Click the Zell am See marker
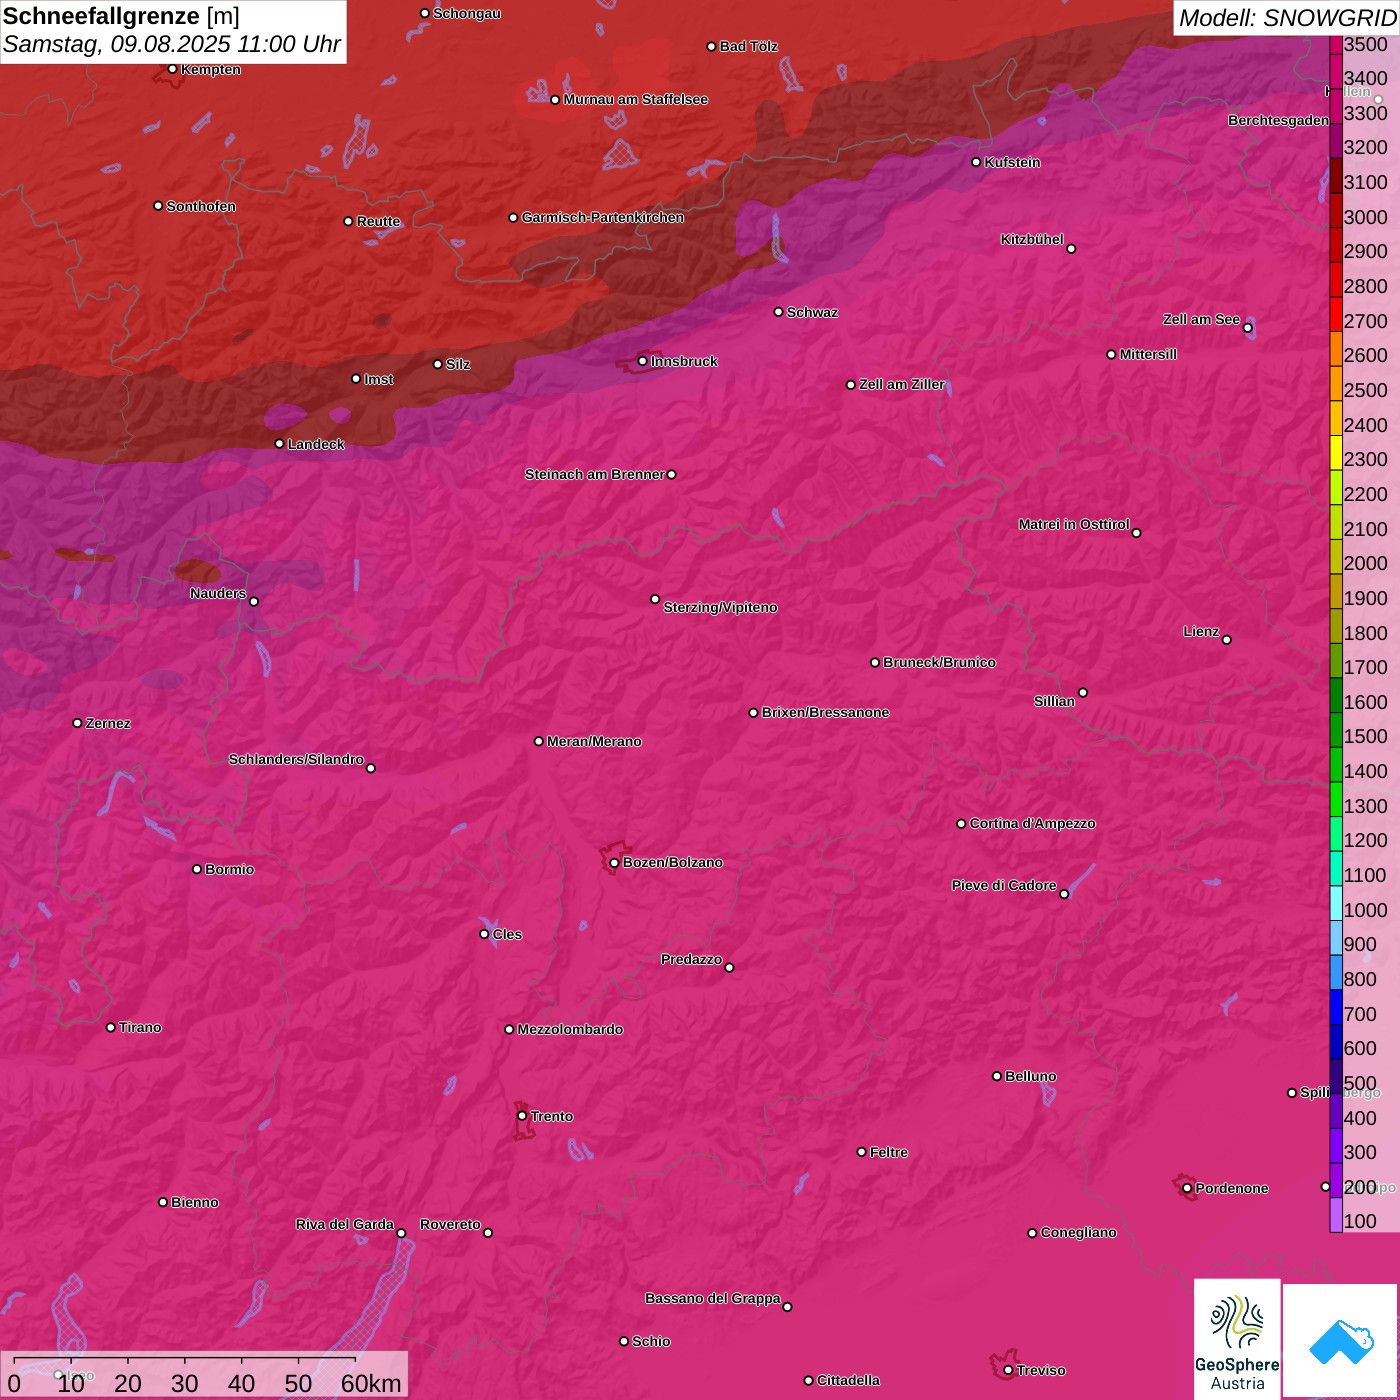Screen dimensions: 1400x1400 coord(1247,327)
